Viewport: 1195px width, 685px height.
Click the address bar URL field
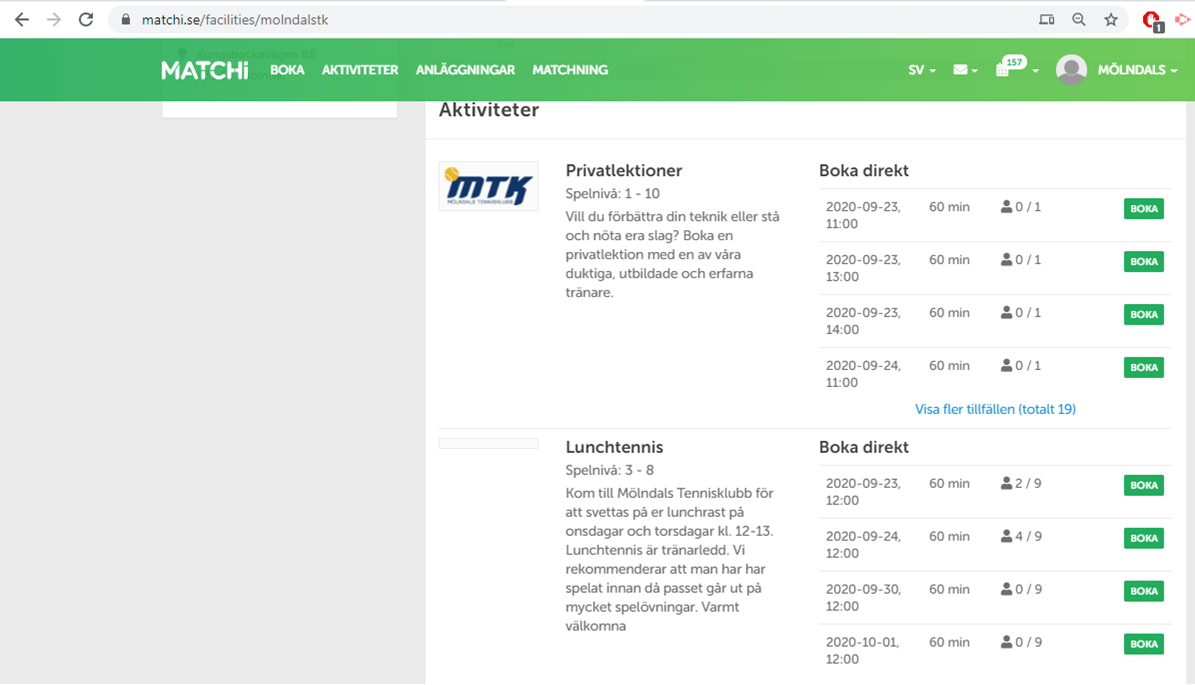click(500, 19)
